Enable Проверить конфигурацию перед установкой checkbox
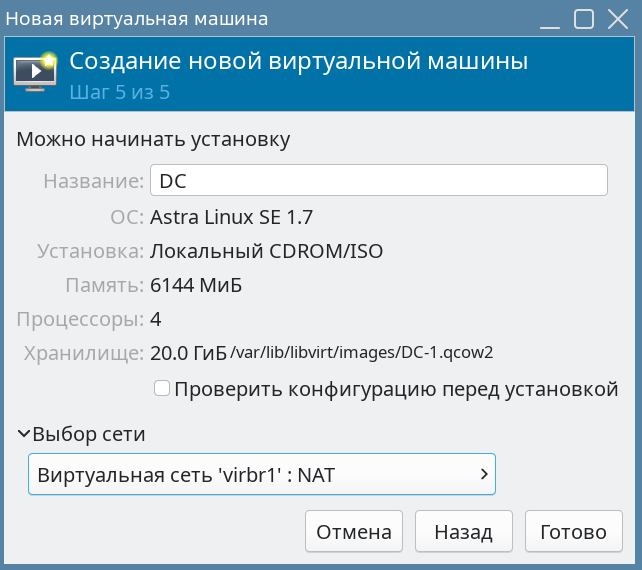 coord(162,388)
